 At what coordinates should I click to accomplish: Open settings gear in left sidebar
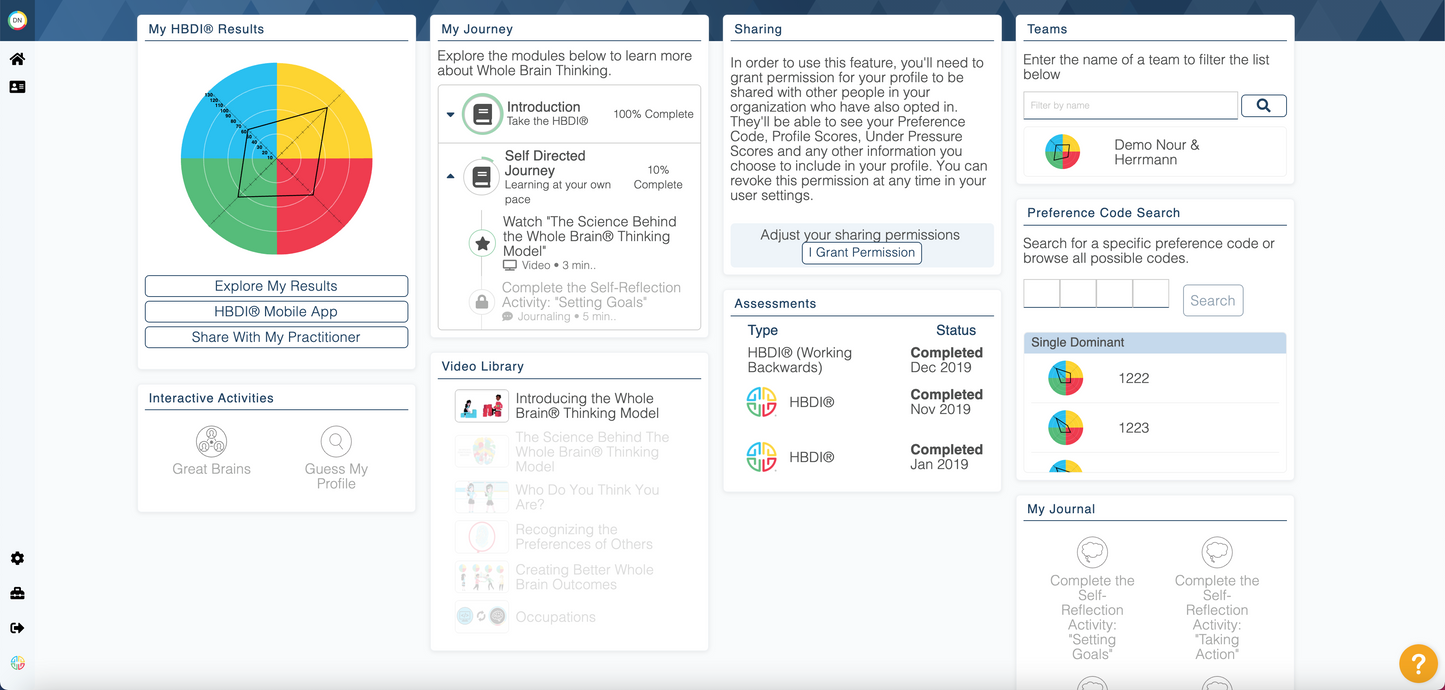click(x=17, y=559)
